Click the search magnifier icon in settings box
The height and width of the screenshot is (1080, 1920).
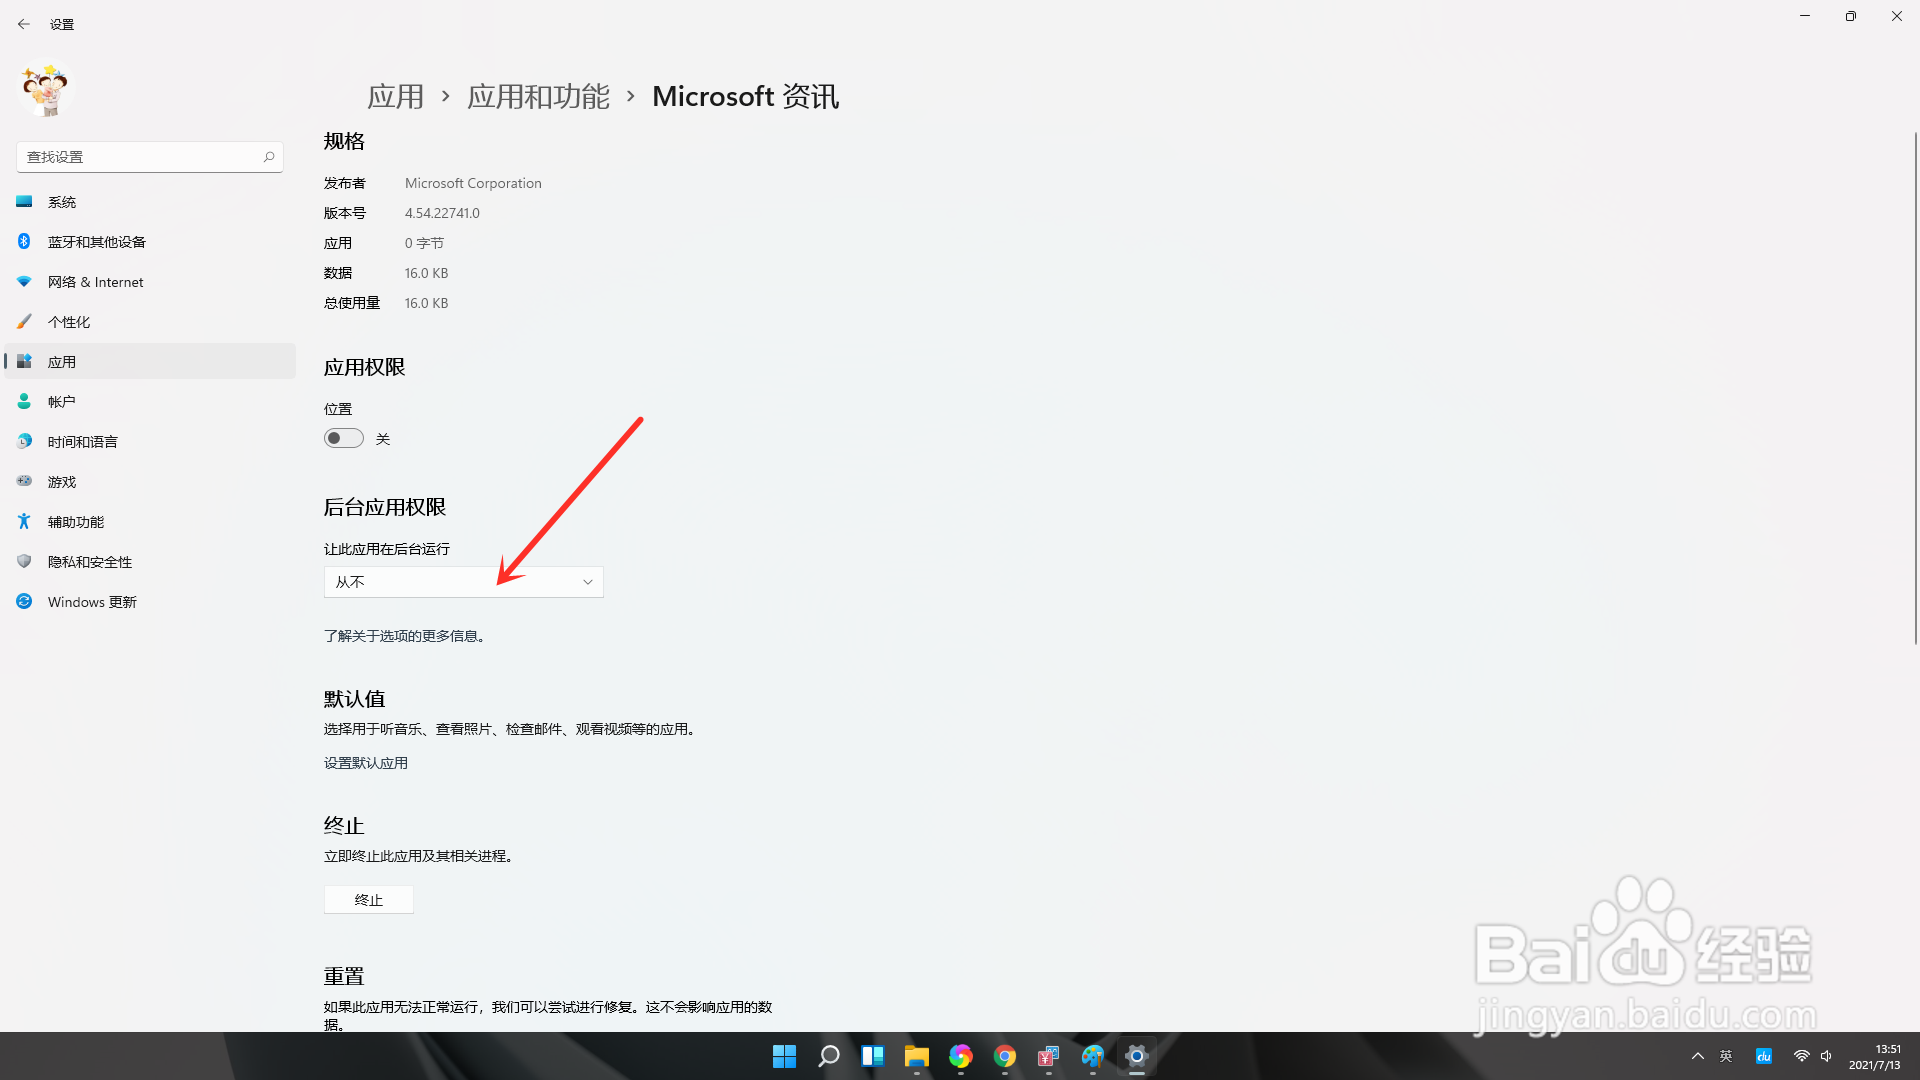[269, 157]
